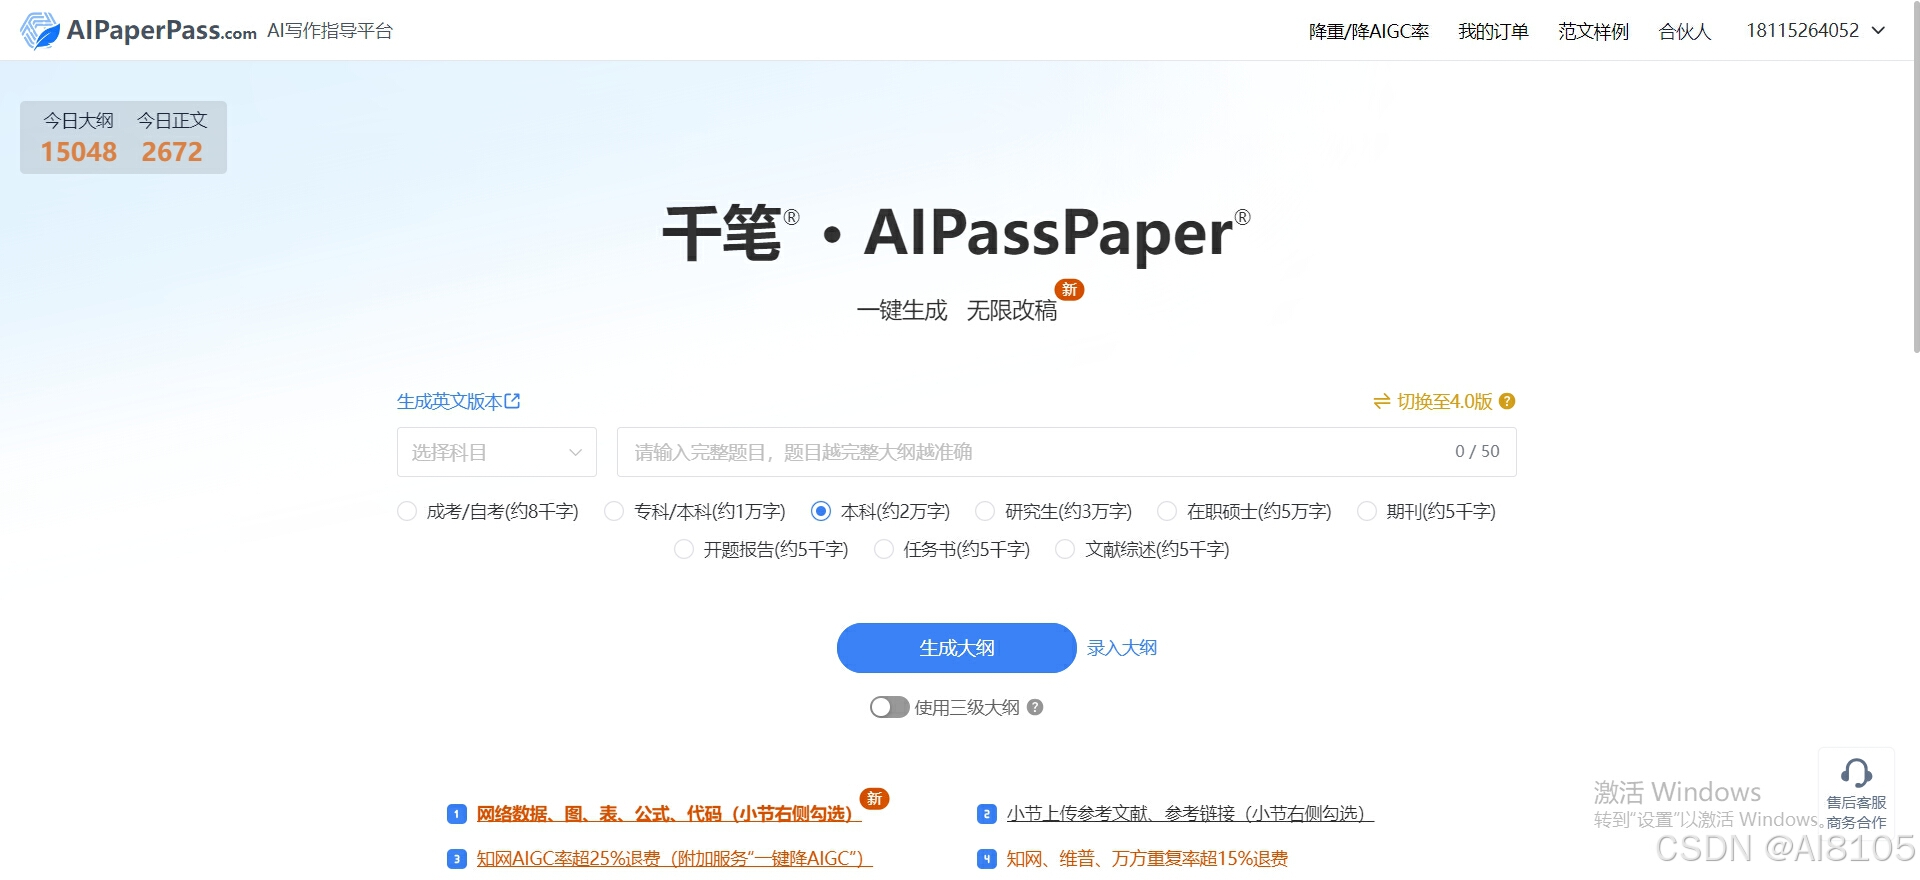Click the 今日大纲 count 15048
Image resolution: width=1920 pixels, height=880 pixels.
(79, 152)
